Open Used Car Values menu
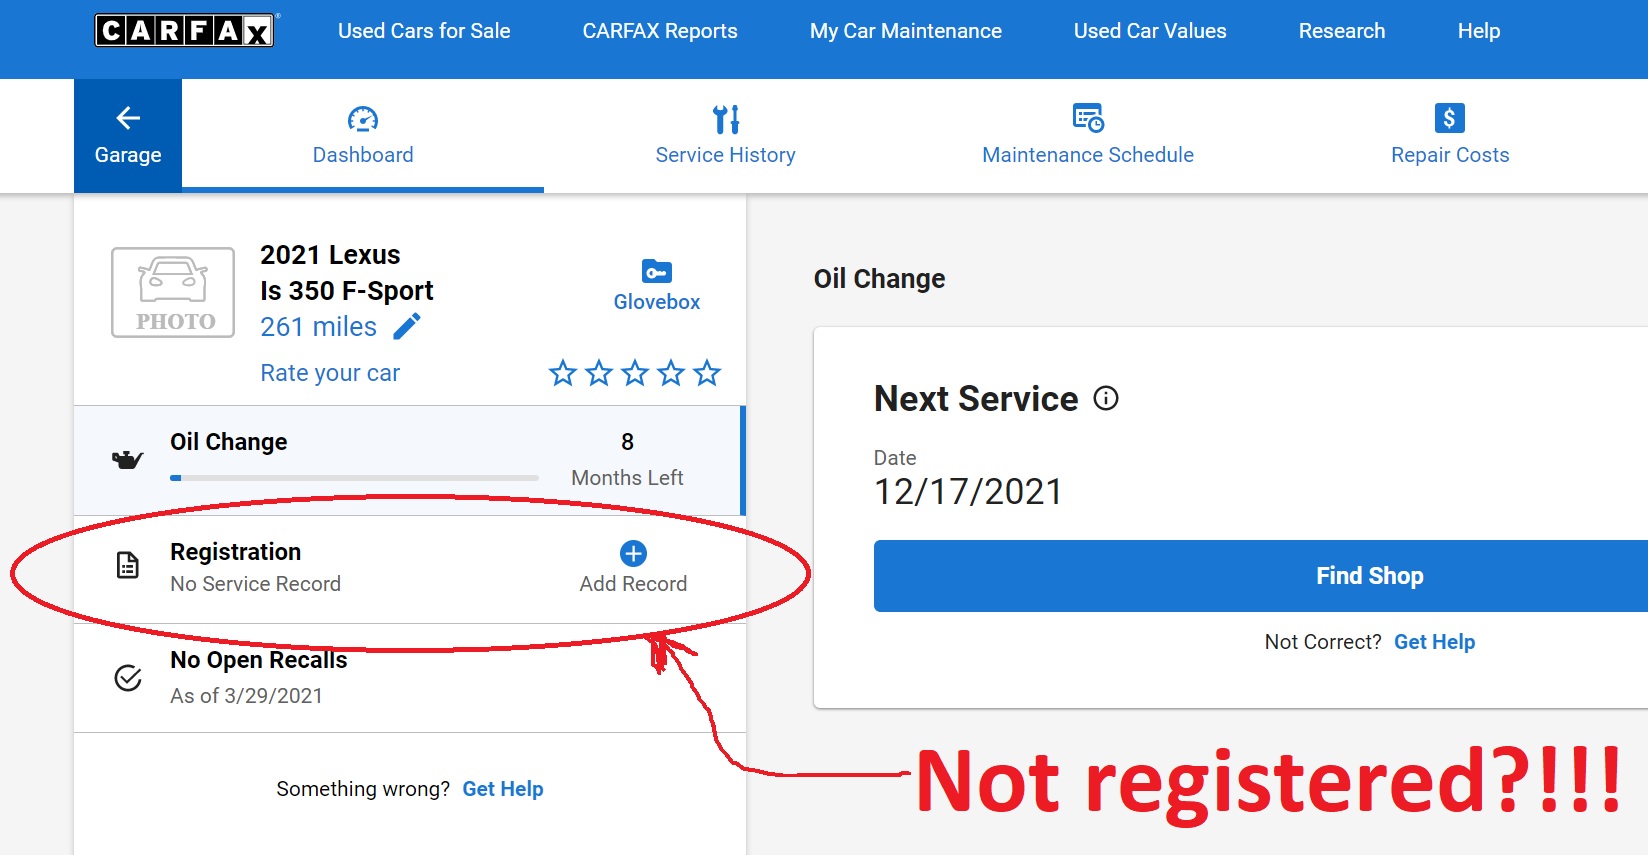 click(1150, 31)
